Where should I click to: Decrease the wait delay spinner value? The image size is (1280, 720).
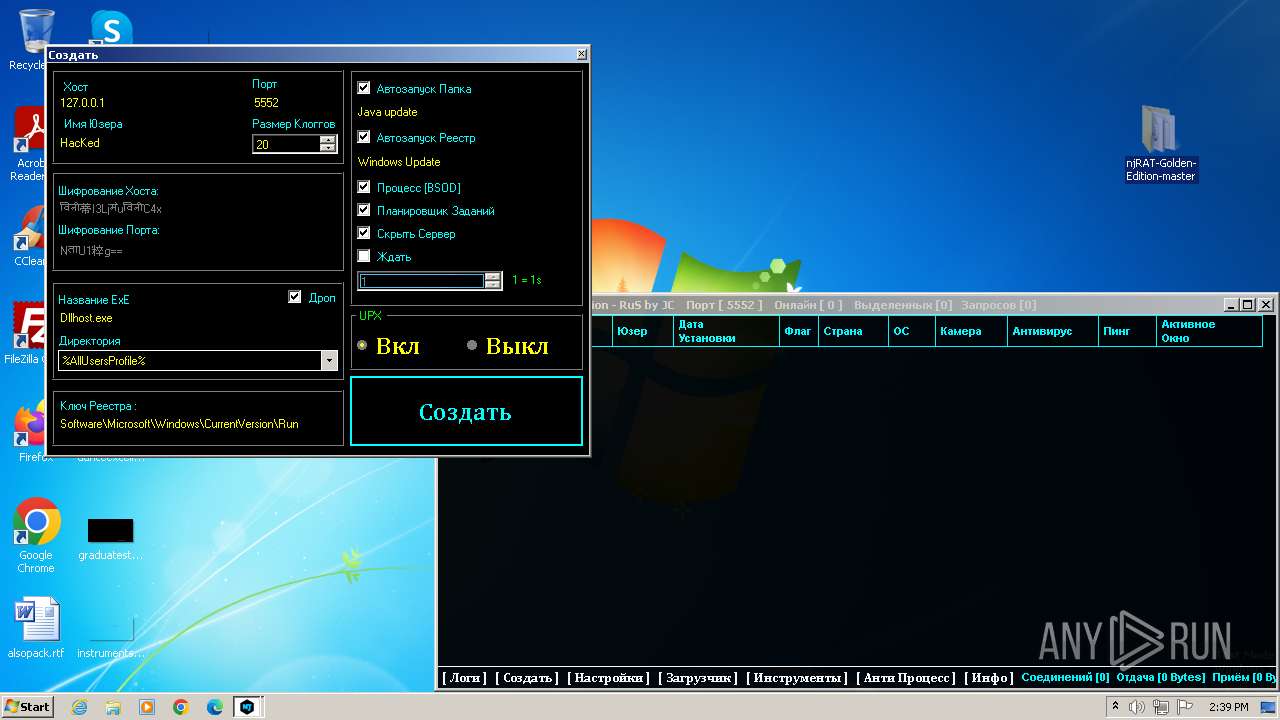coord(492,285)
